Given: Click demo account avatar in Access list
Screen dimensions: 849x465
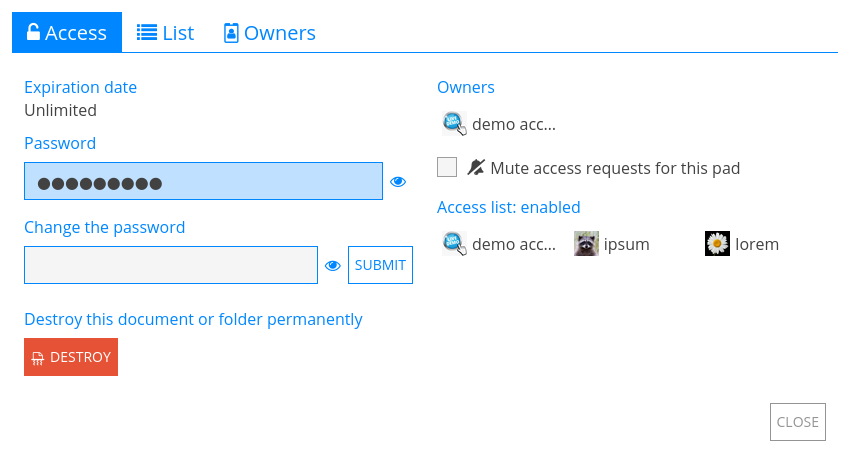Looking at the screenshot, I should coord(454,243).
